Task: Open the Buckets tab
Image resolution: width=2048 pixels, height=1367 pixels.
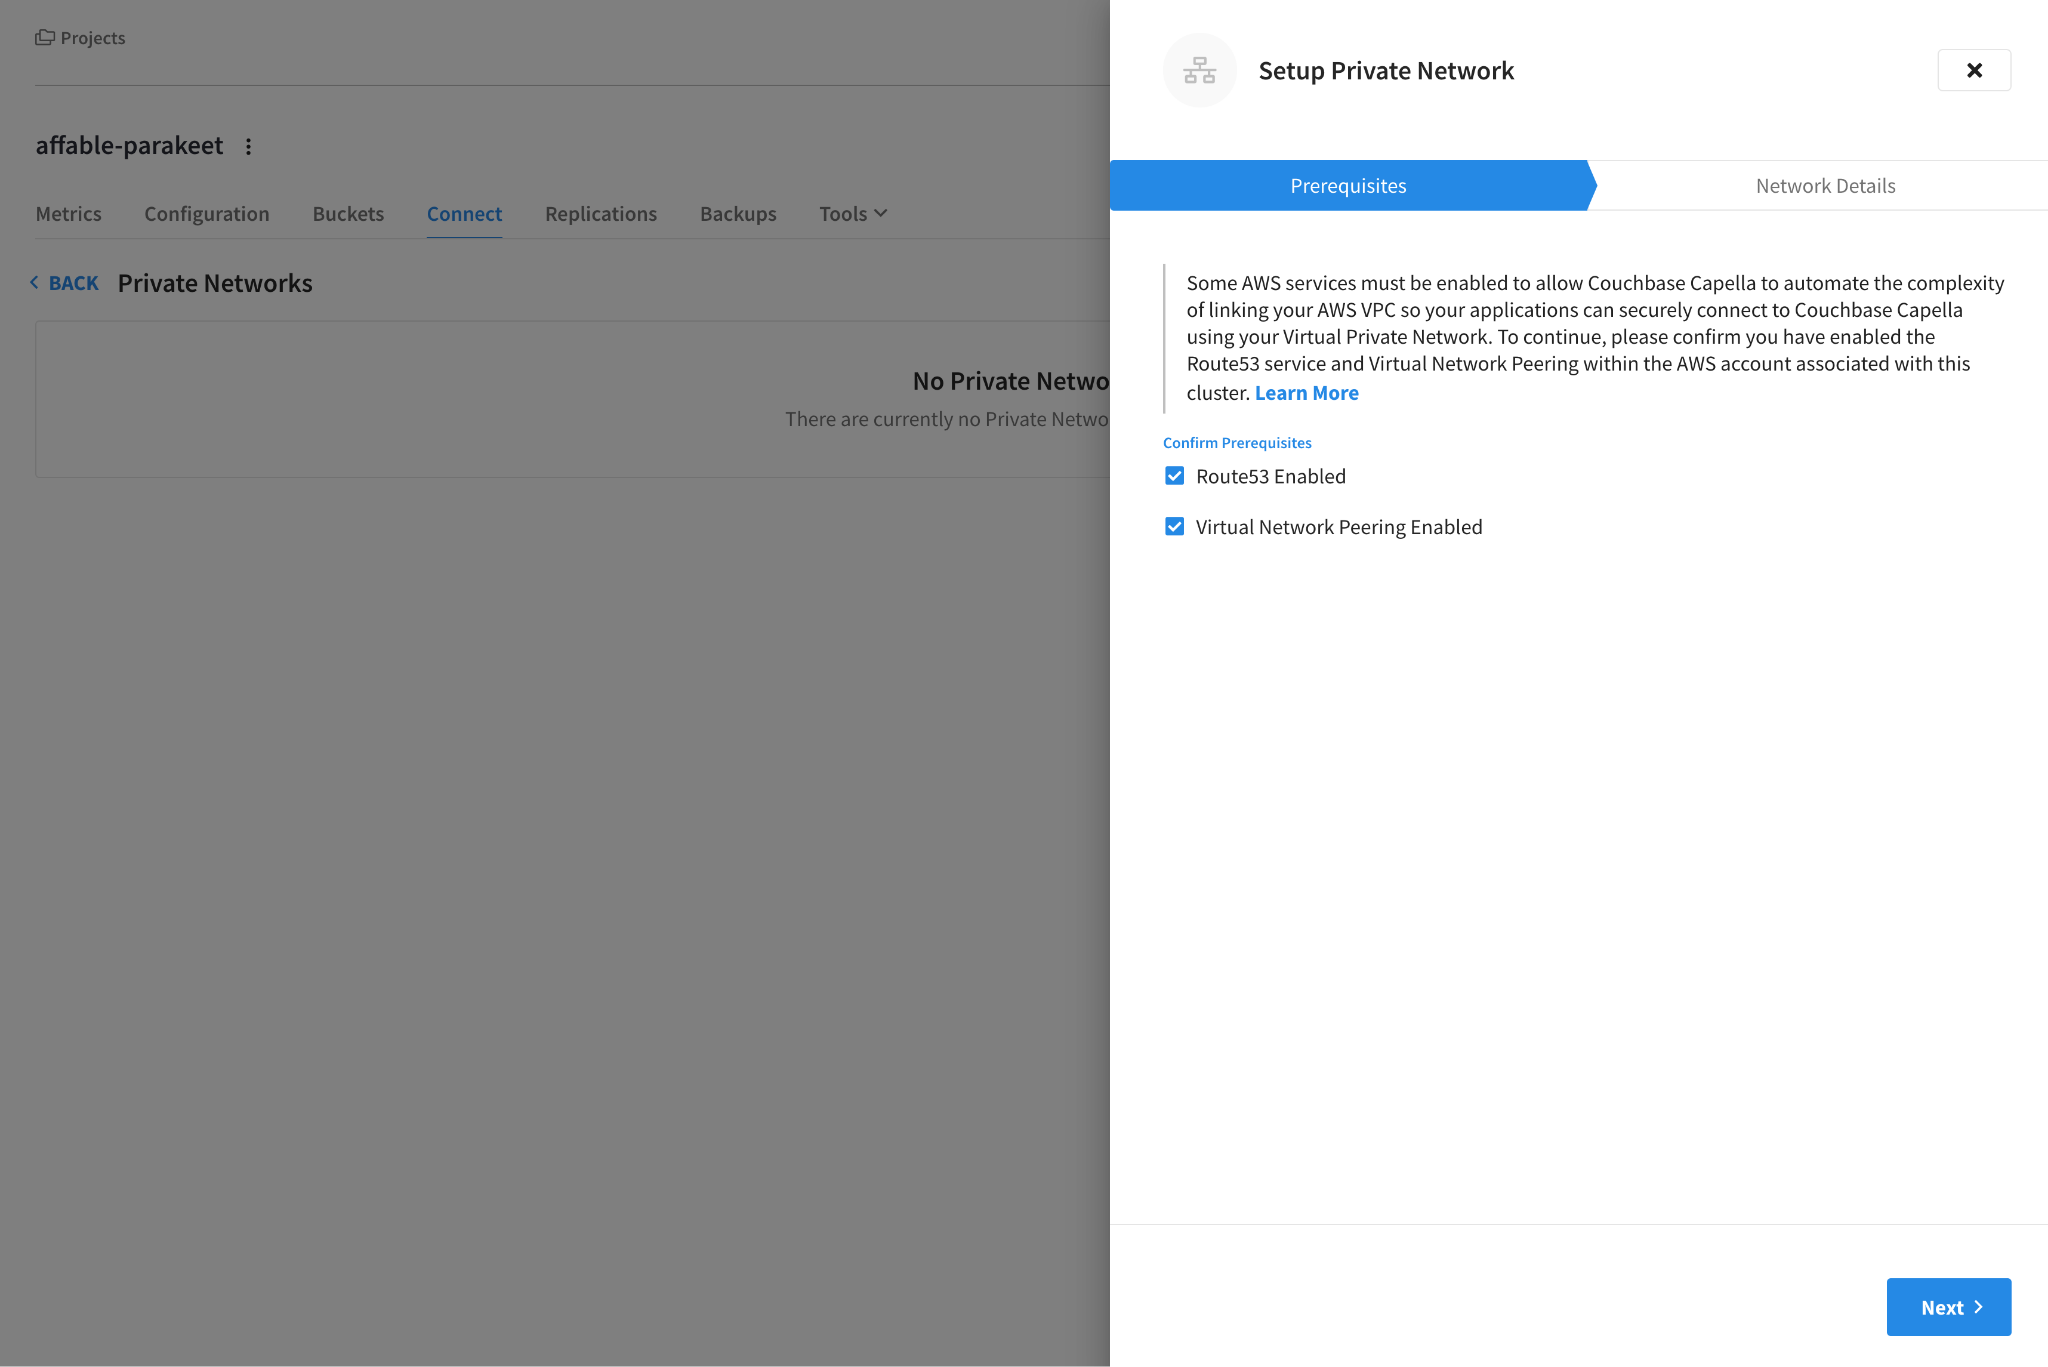Action: [348, 214]
